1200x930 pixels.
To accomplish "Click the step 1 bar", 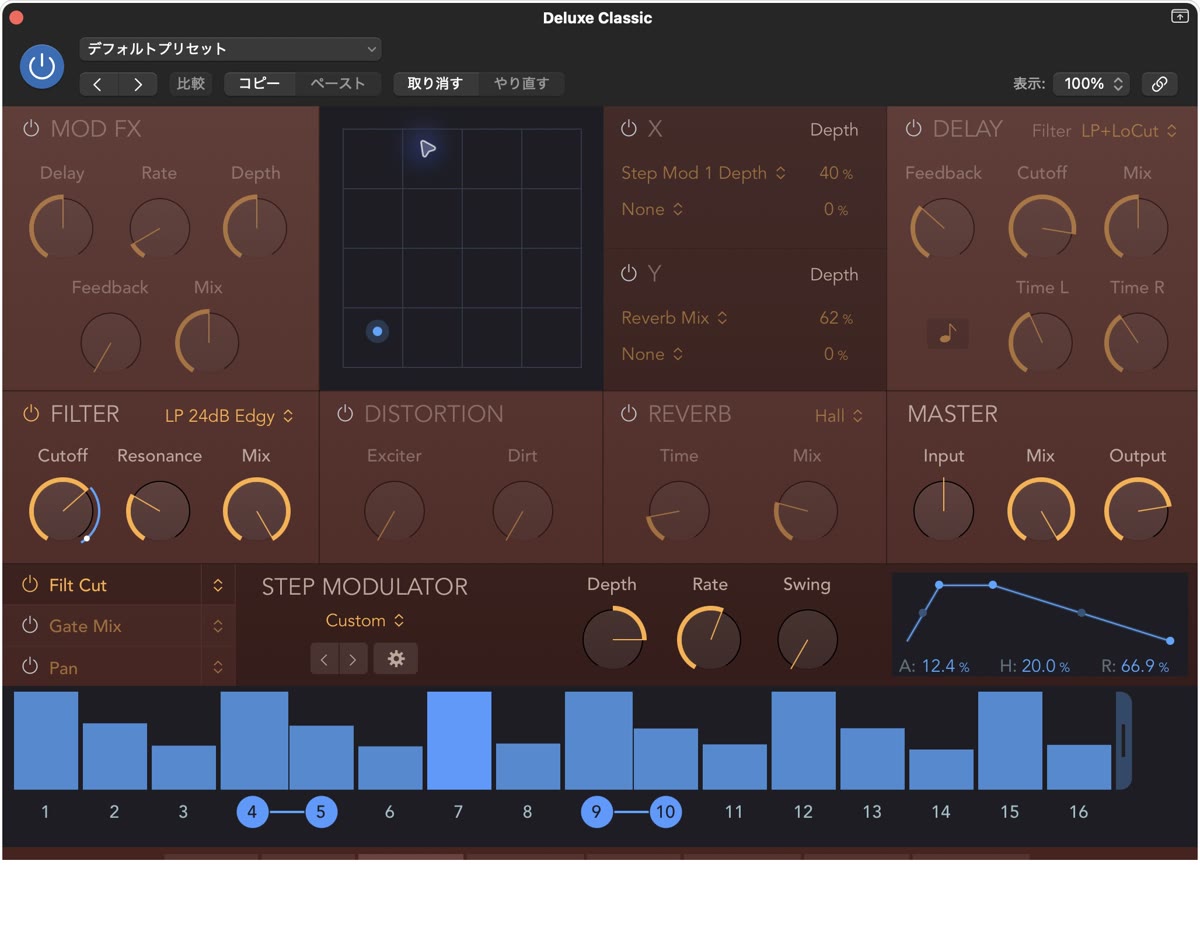I will [46, 741].
